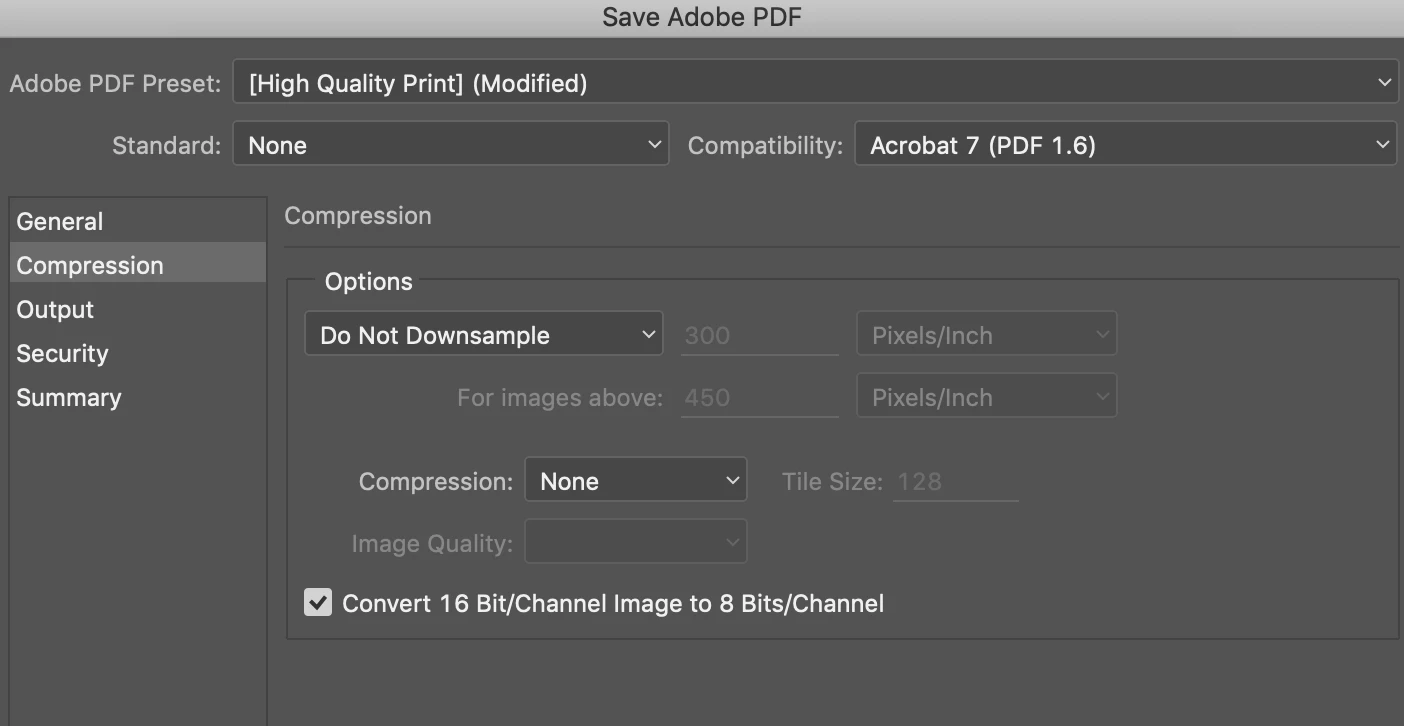Select the Security section
The width and height of the screenshot is (1404, 726).
tap(62, 353)
